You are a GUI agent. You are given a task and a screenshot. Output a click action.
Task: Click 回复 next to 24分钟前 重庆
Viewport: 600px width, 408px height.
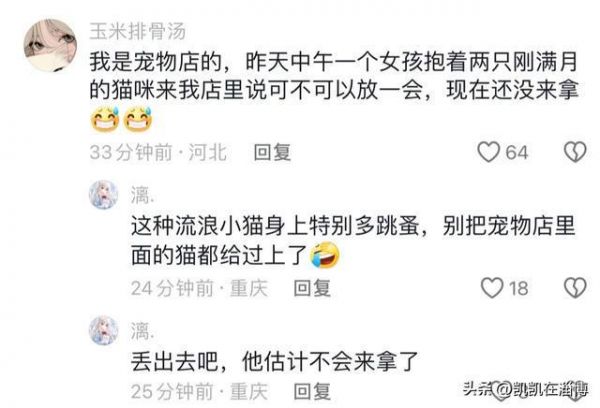[312, 288]
